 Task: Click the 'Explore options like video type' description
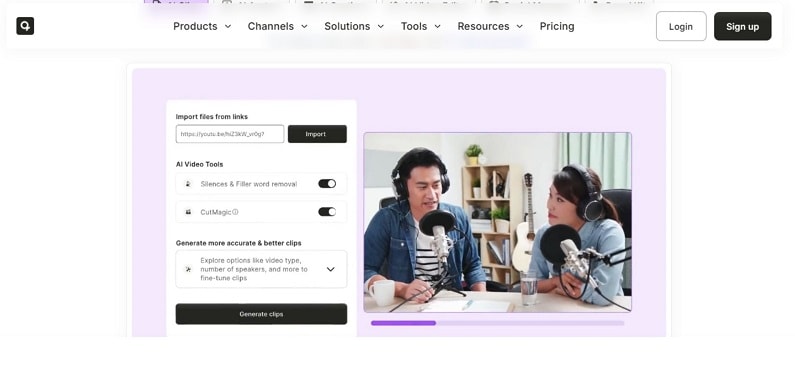coord(254,269)
